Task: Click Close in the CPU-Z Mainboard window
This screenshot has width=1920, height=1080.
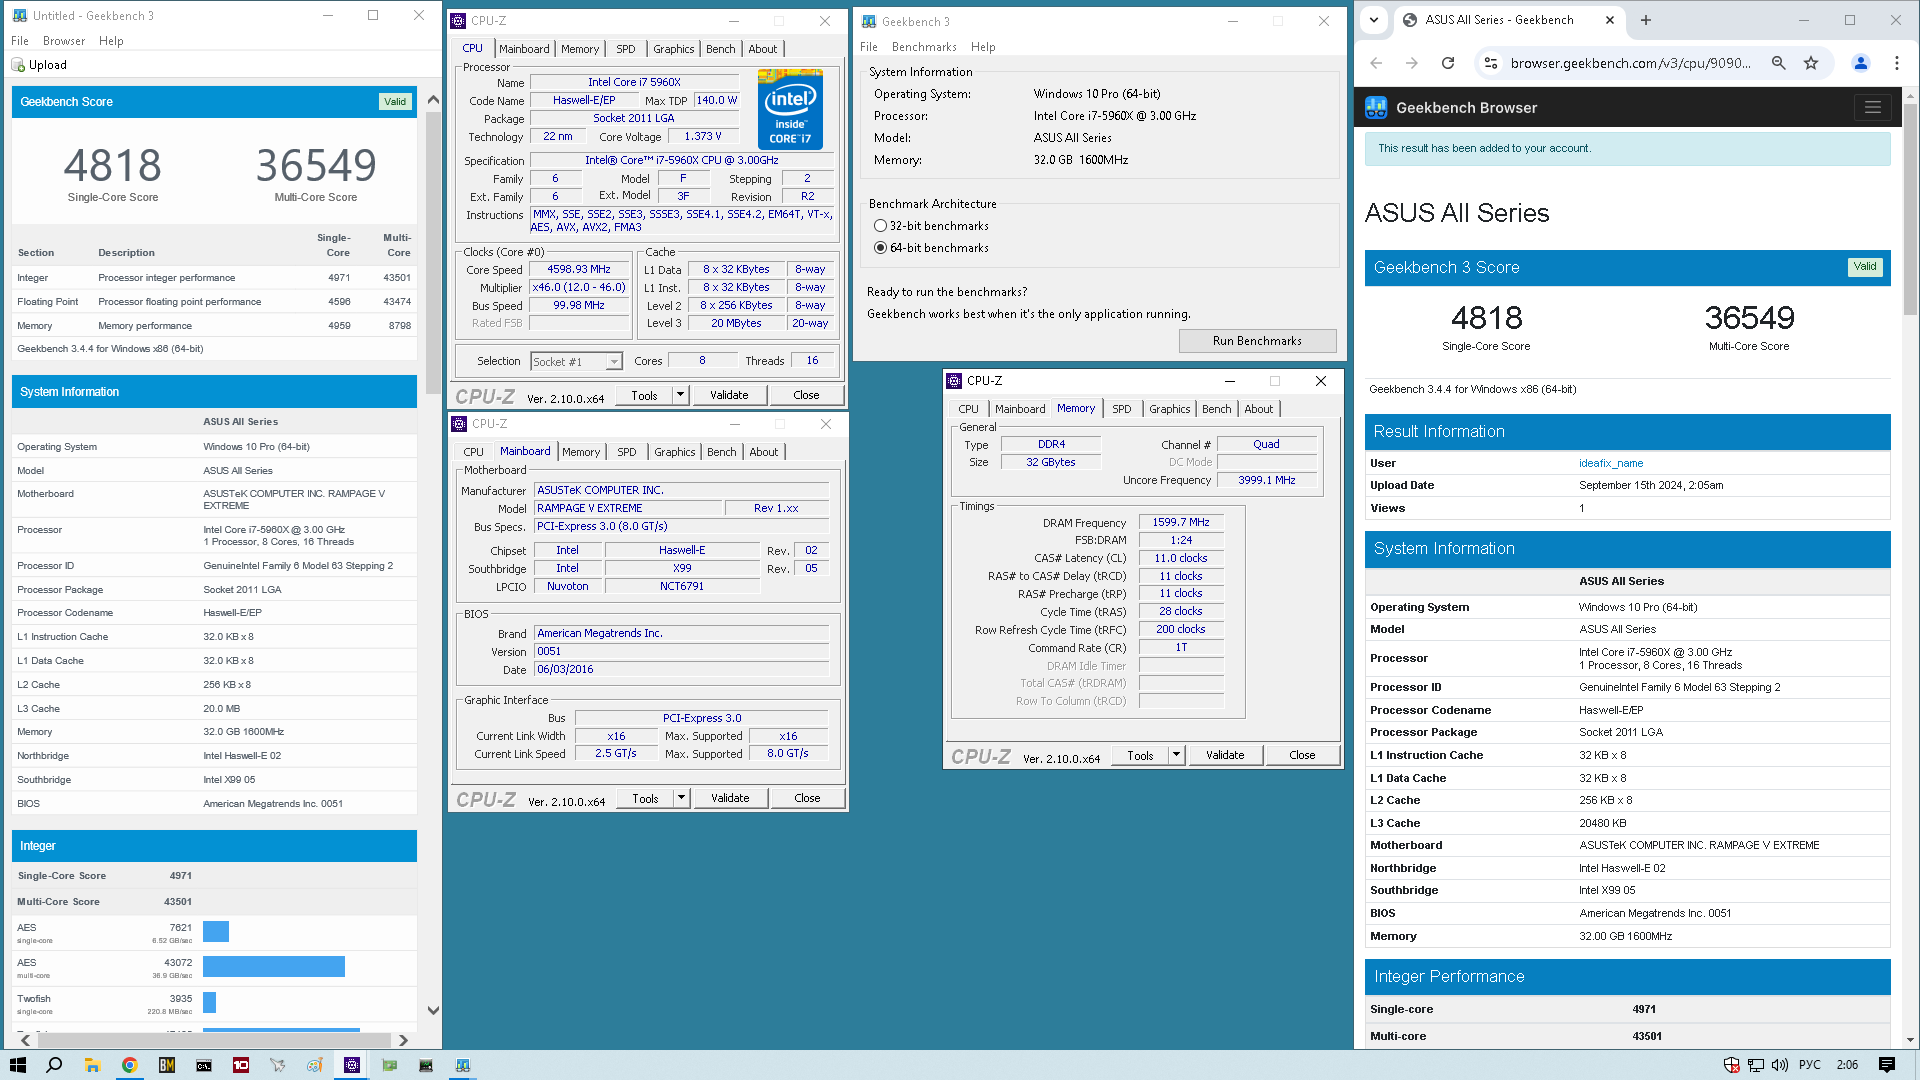Action: 807,798
